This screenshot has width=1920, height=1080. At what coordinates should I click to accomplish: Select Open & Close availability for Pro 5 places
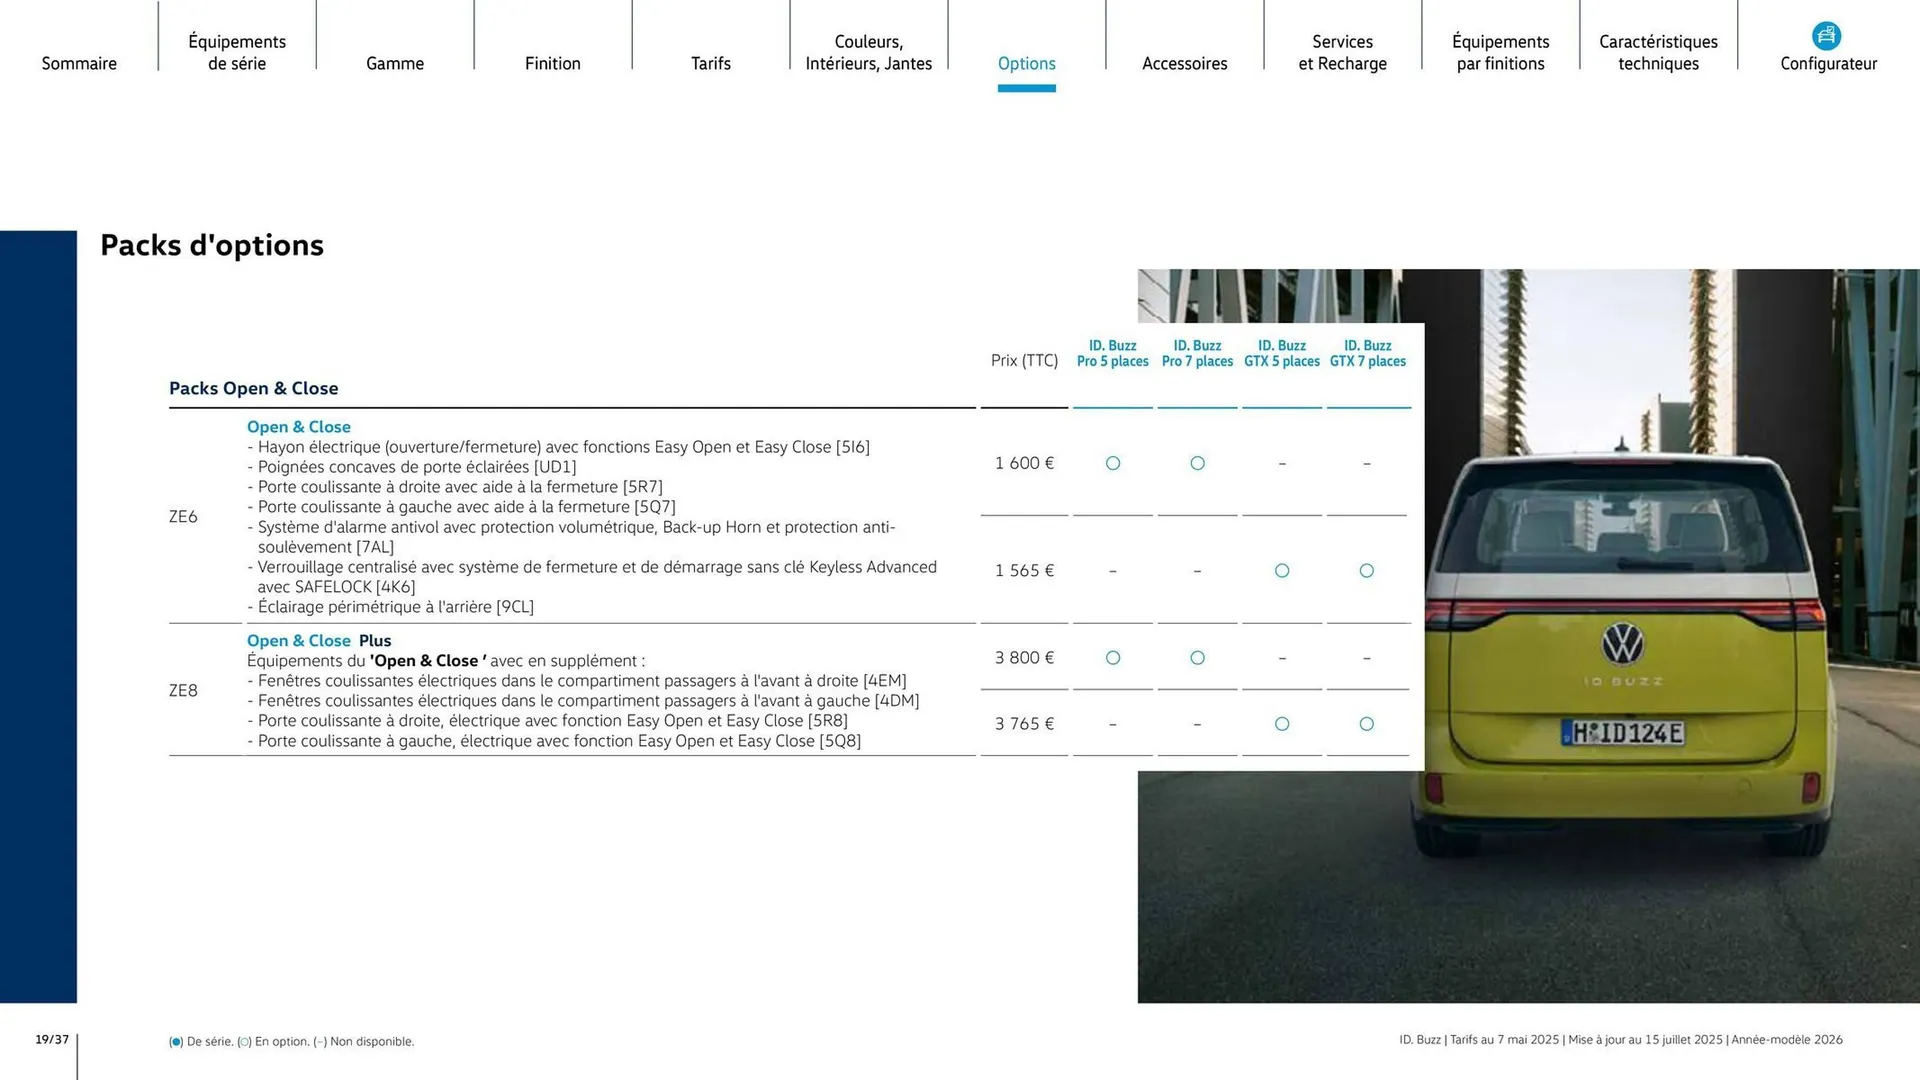coord(1112,463)
